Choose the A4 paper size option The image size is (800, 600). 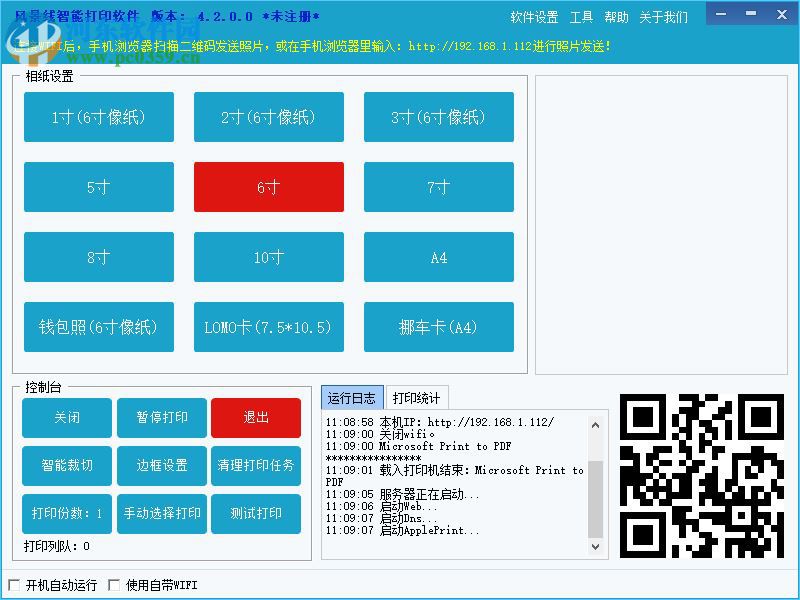pyautogui.click(x=438, y=257)
